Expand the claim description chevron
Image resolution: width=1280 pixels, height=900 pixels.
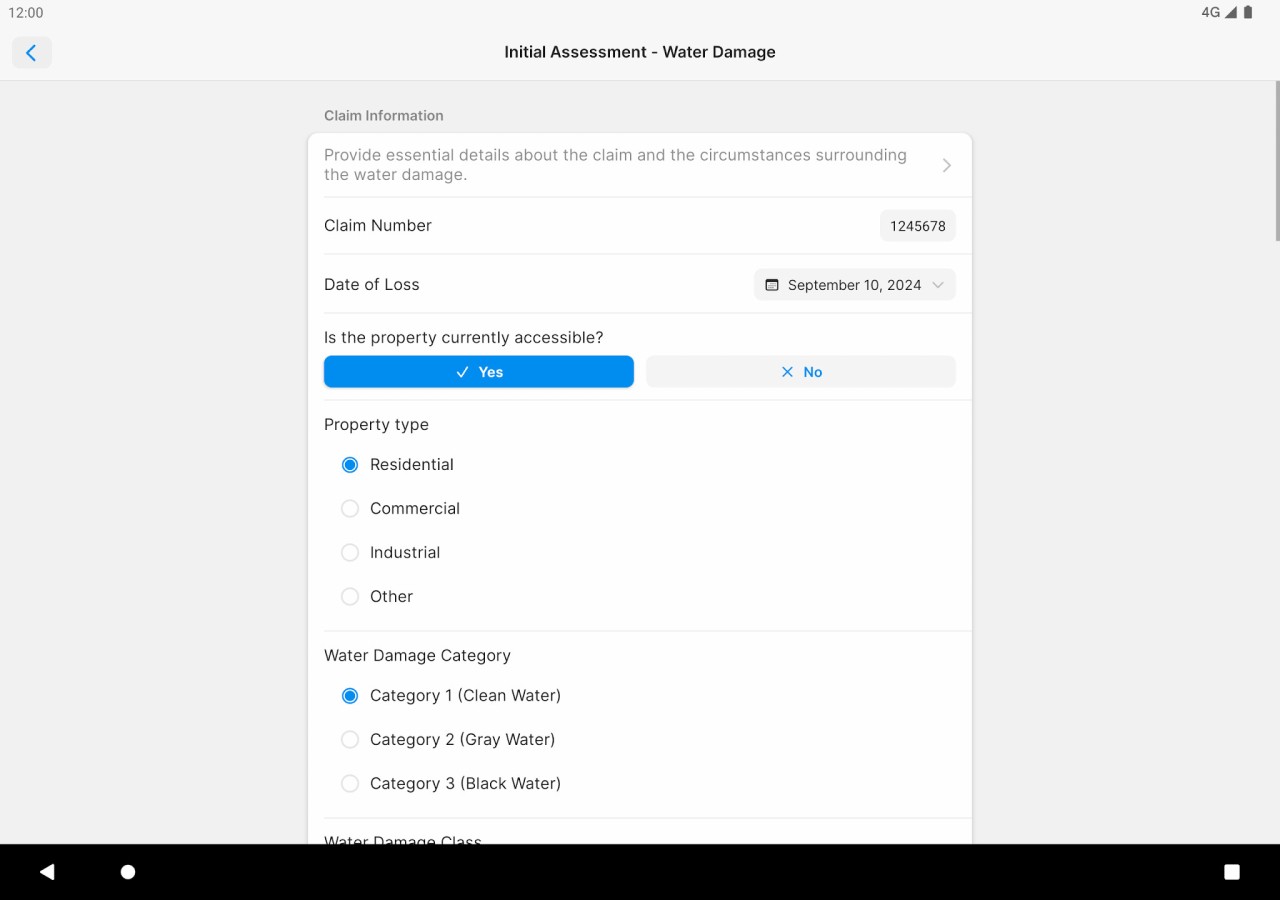946,165
